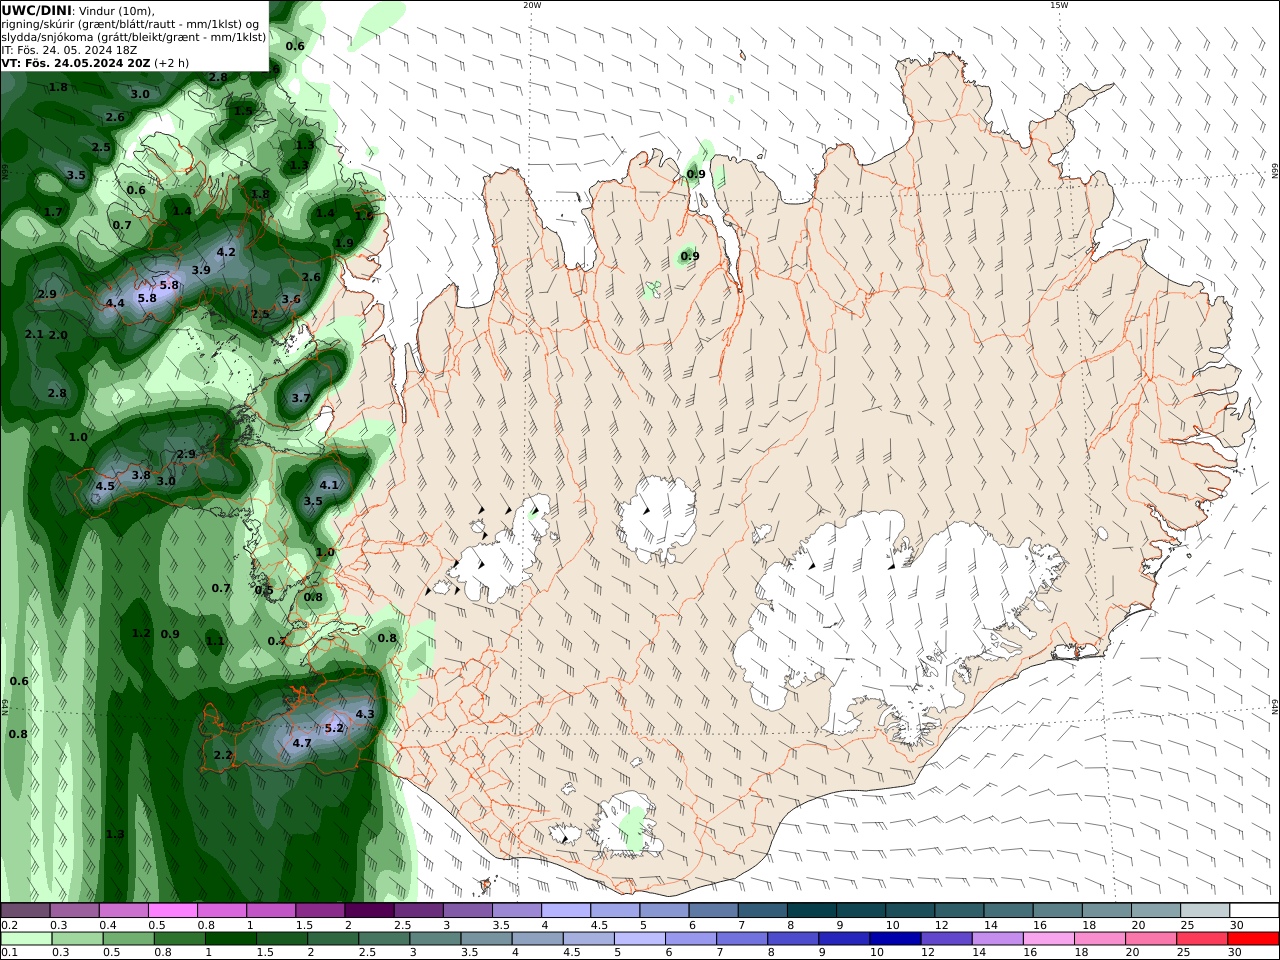Click the 'IT: Fös. 24. 05. 2024 18Z' initial time

pos(68,49)
